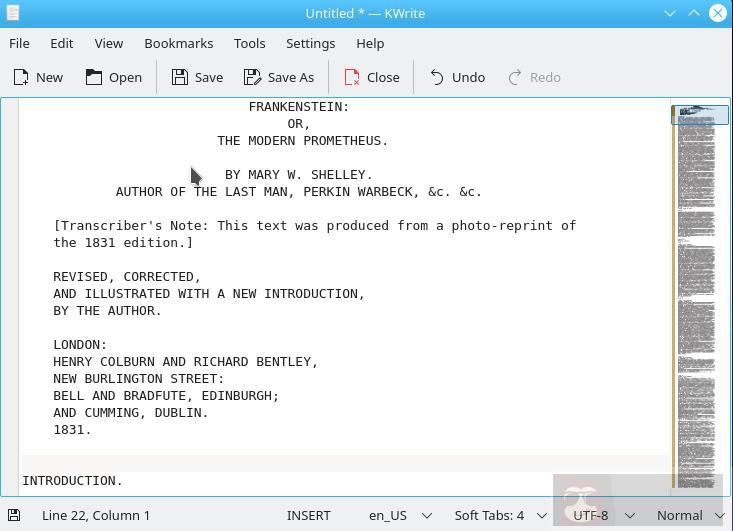Open the Tools menu
Viewport: 733px width, 531px height.
[249, 43]
